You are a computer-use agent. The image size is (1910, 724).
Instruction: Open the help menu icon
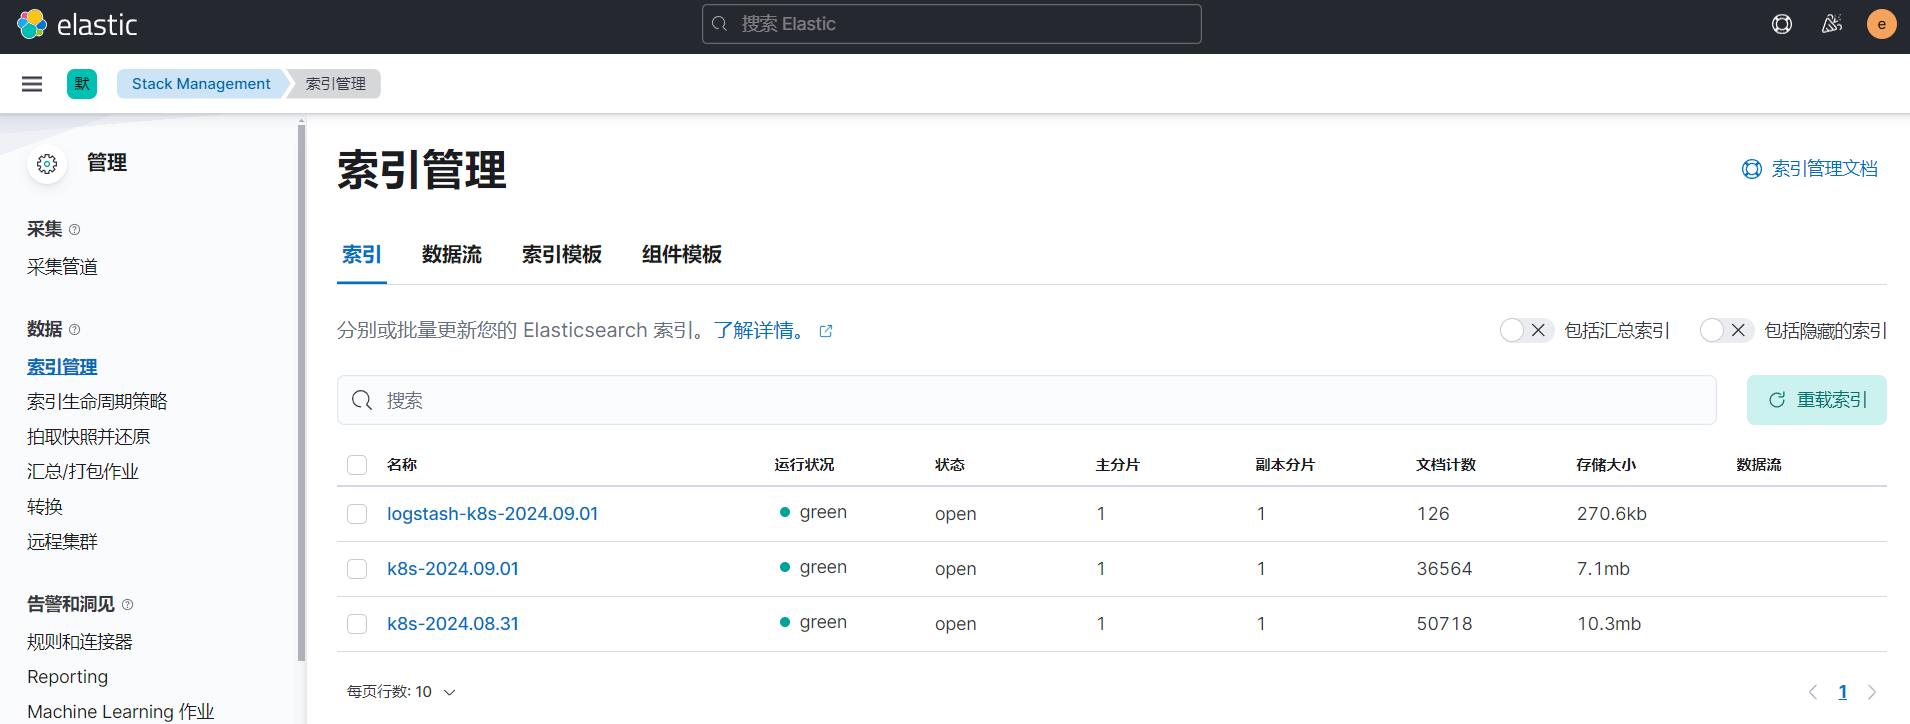point(1782,24)
